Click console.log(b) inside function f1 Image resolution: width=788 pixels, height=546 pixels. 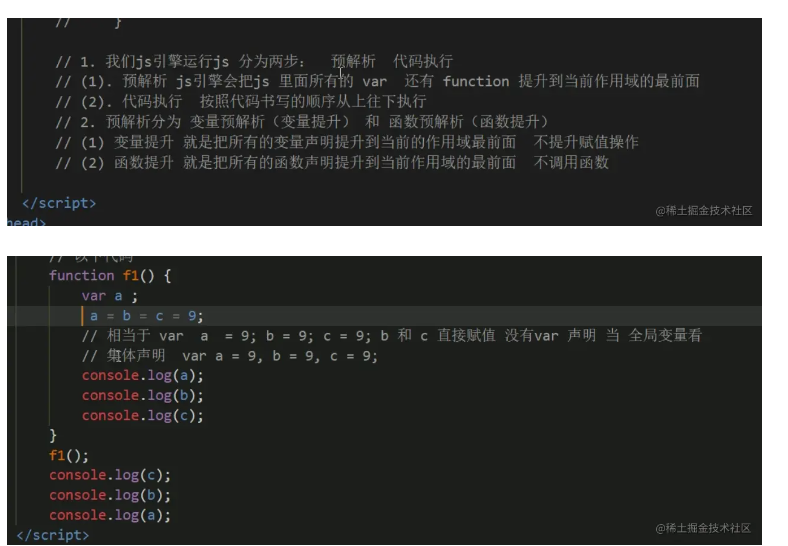coord(143,396)
